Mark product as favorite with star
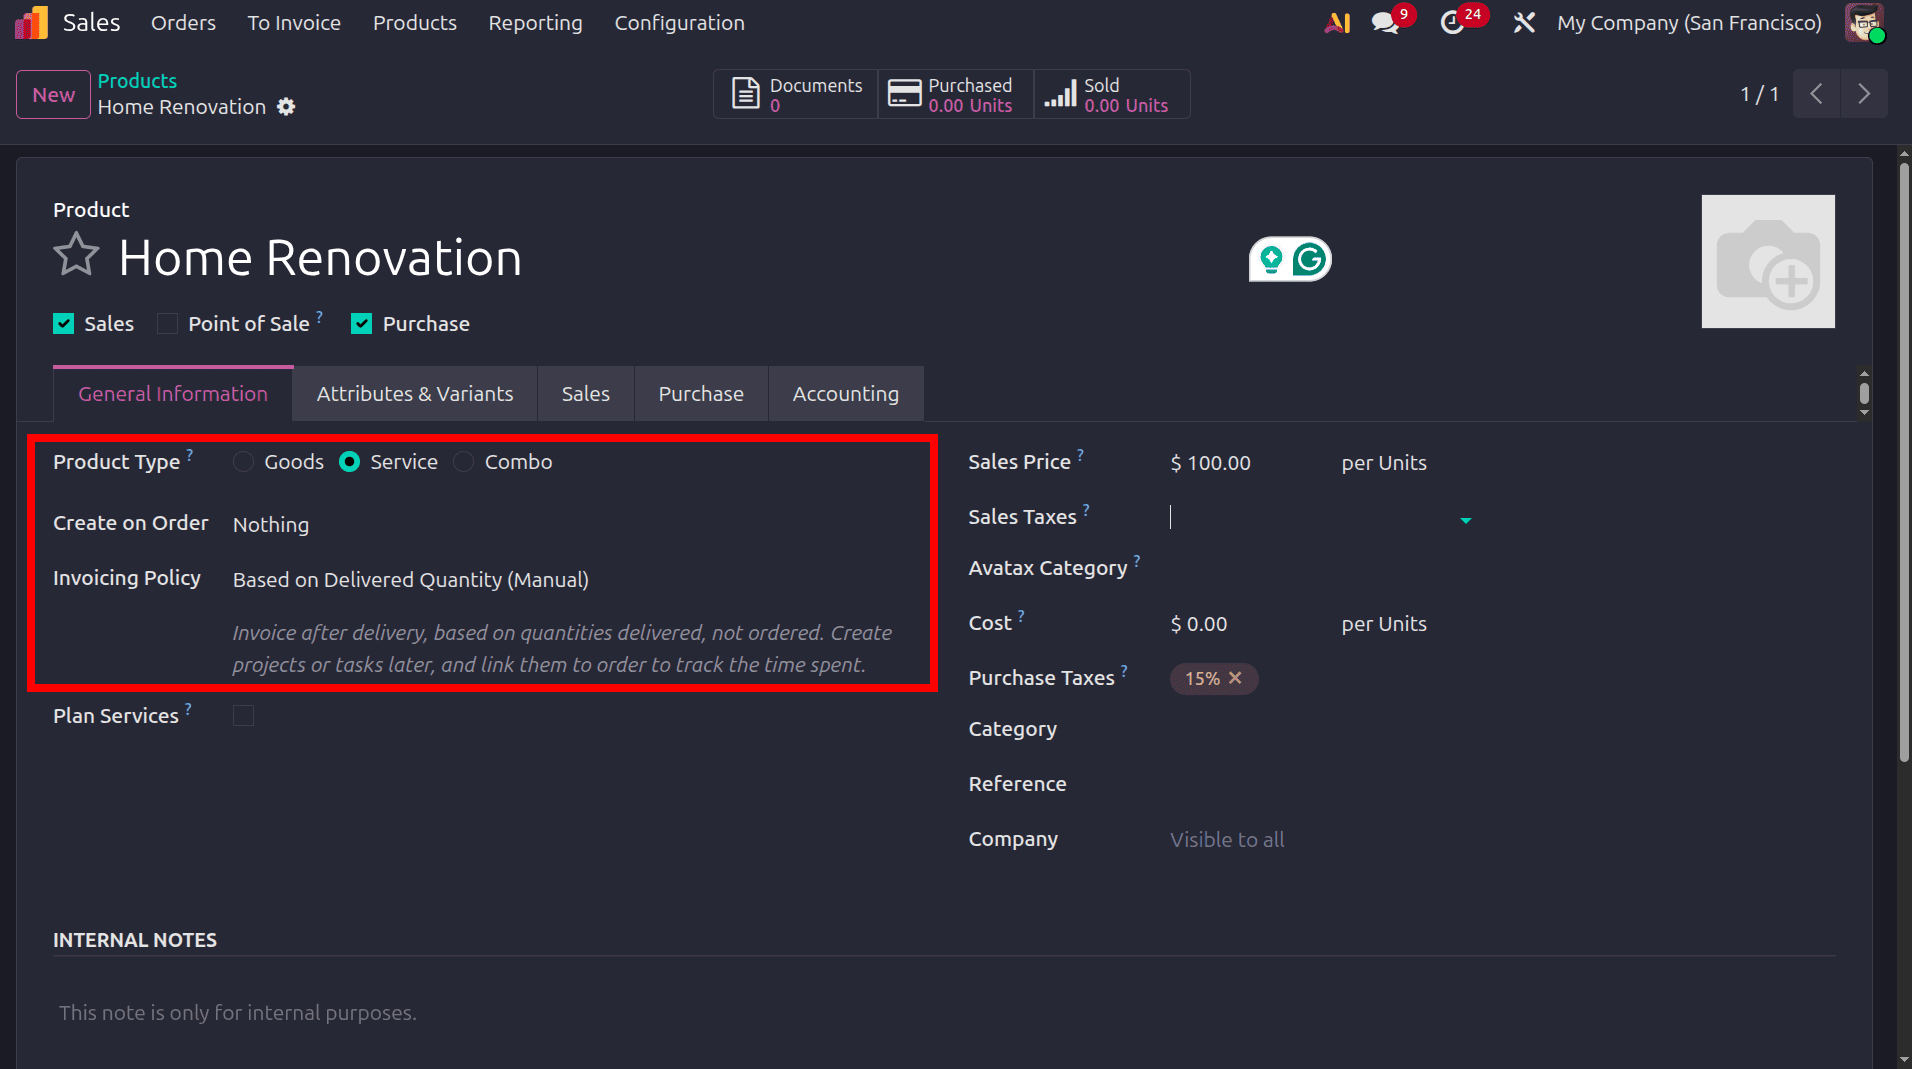Viewport: 1912px width, 1069px height. tap(76, 255)
